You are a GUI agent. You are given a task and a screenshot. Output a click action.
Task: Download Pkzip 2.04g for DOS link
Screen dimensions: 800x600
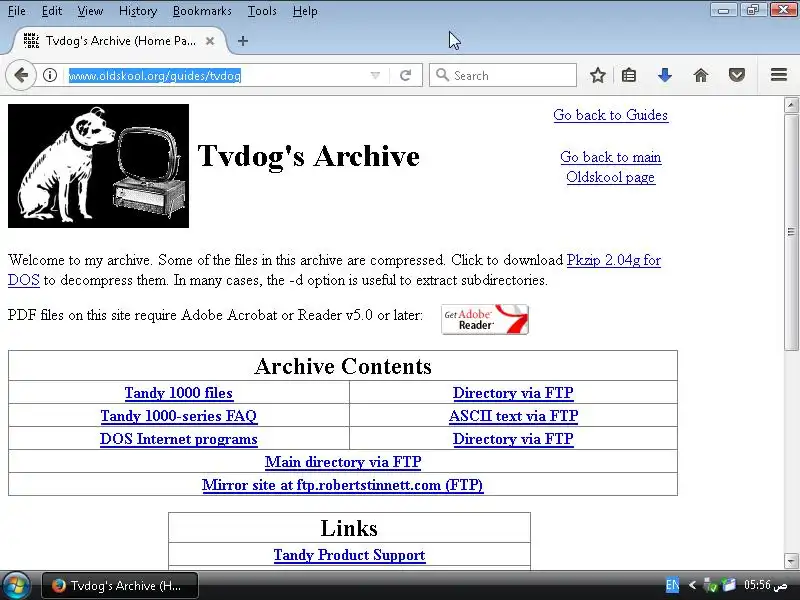click(x=614, y=260)
